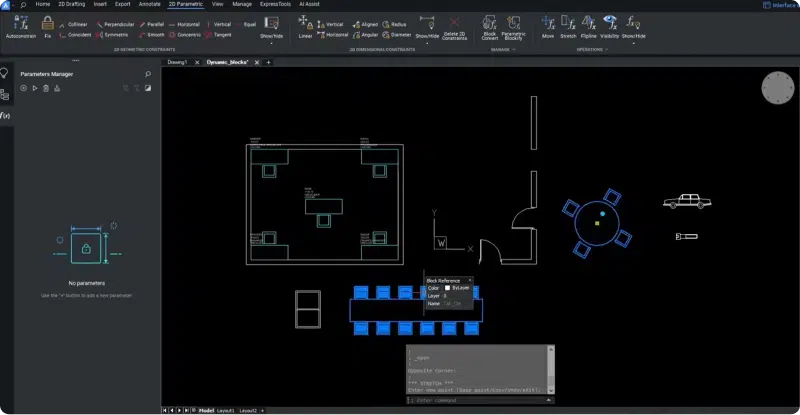Toggle the rightmost Parameters Manager toolbar icon
The height and width of the screenshot is (415, 800).
(148, 88)
